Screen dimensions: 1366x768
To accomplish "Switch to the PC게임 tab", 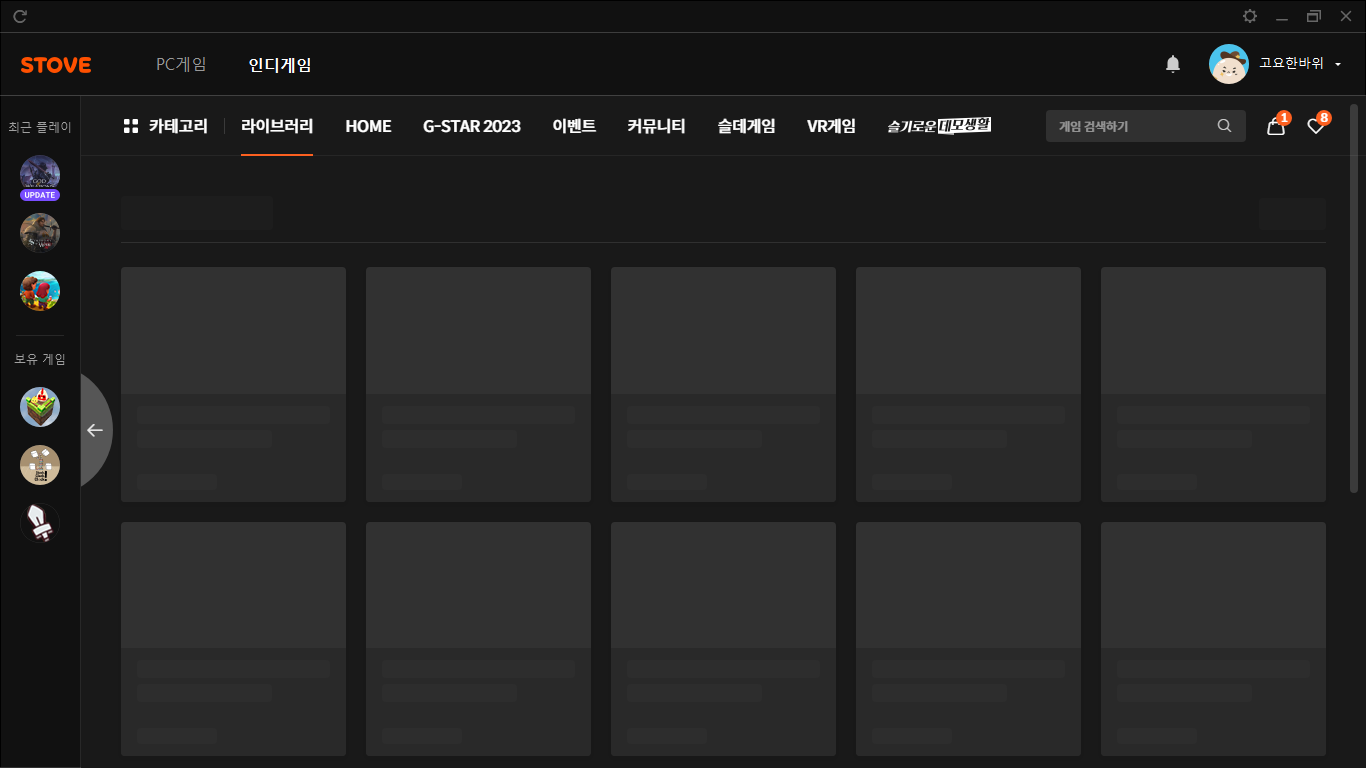I will coord(181,65).
